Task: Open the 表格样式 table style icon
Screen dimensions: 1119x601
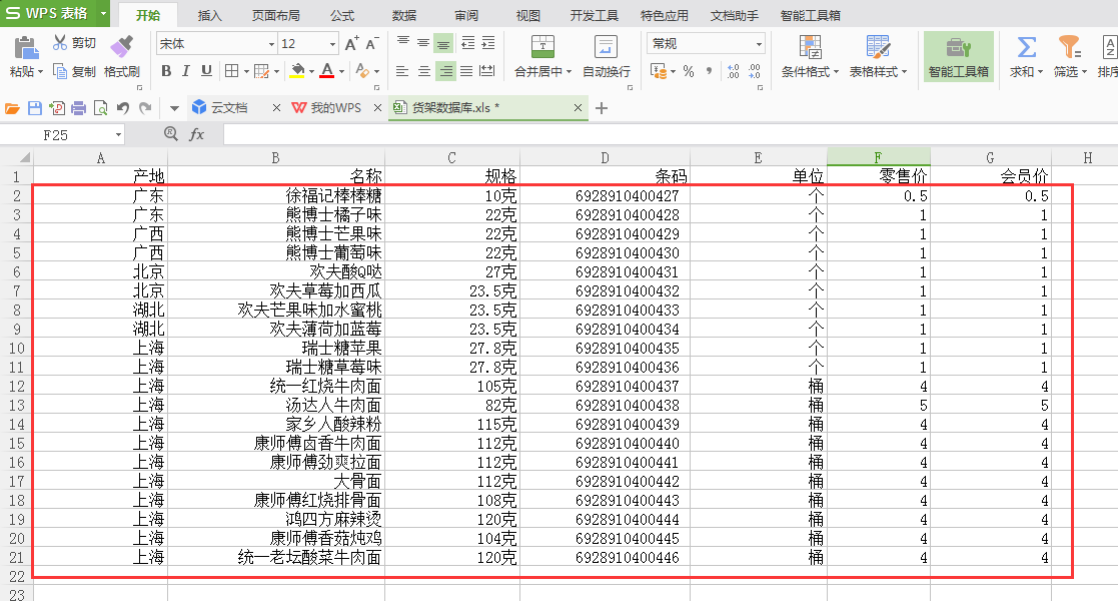Action: click(878, 47)
